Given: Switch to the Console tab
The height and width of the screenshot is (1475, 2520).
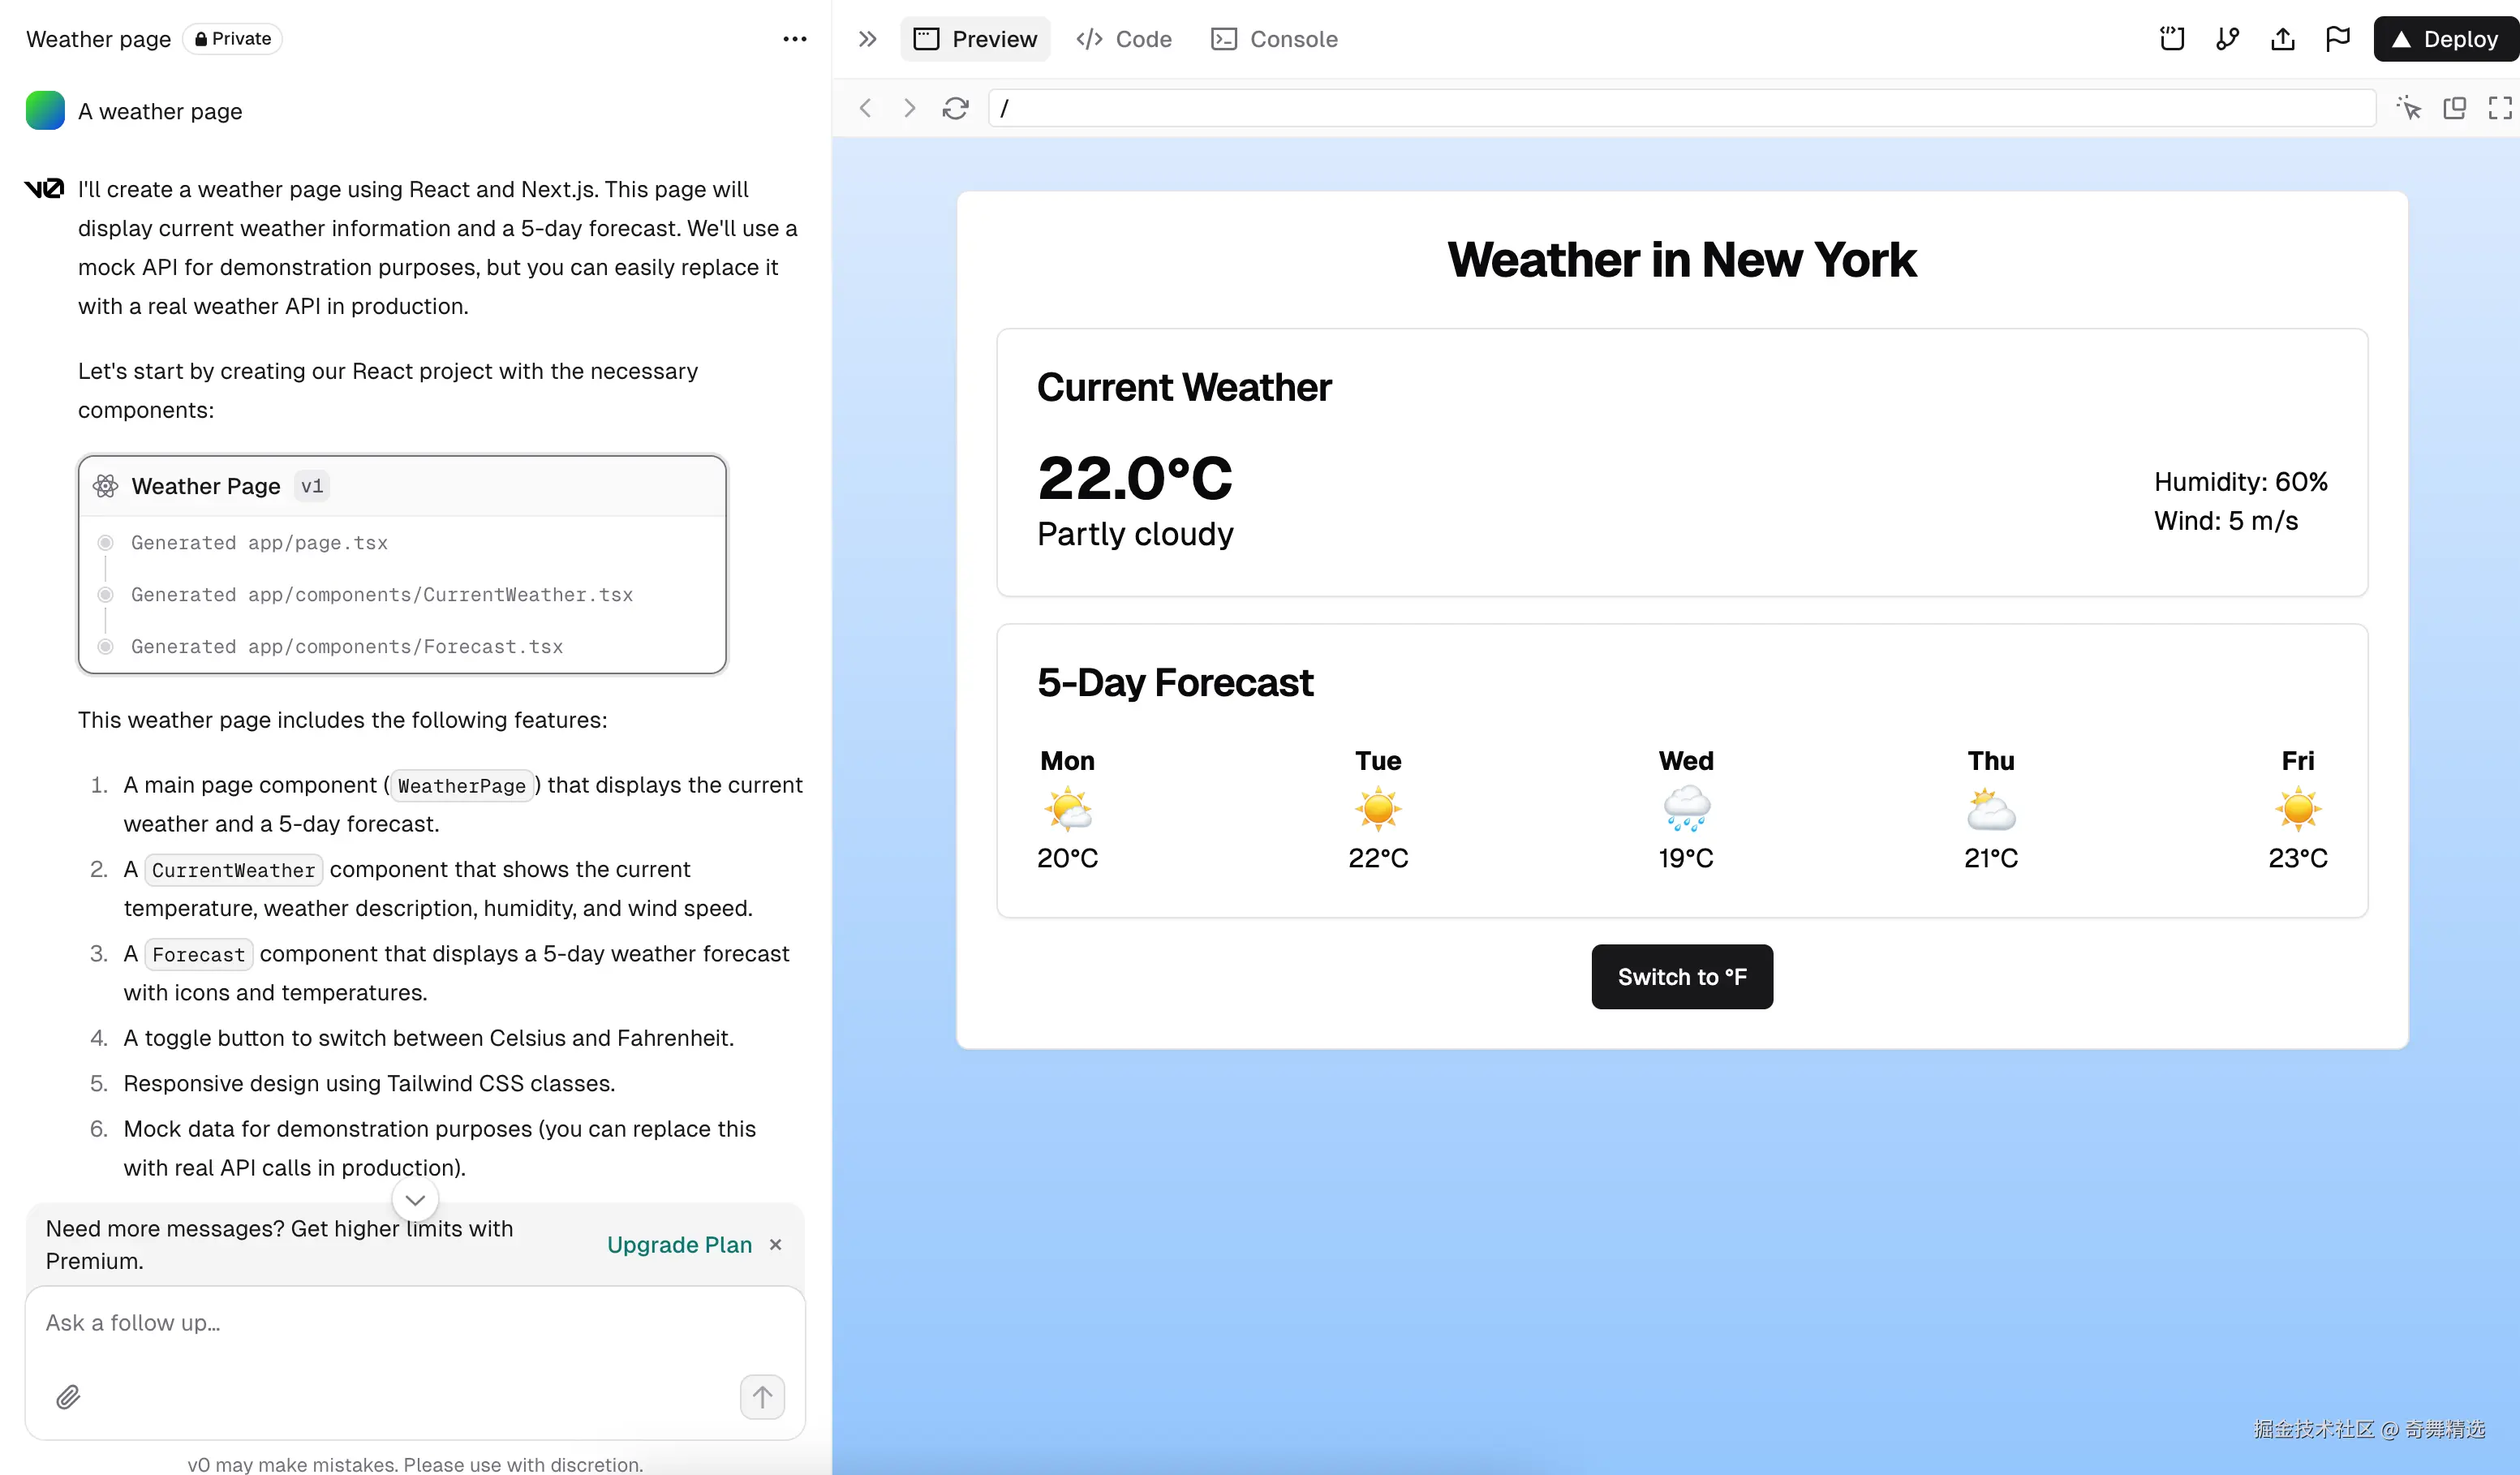Looking at the screenshot, I should [x=1274, y=39].
